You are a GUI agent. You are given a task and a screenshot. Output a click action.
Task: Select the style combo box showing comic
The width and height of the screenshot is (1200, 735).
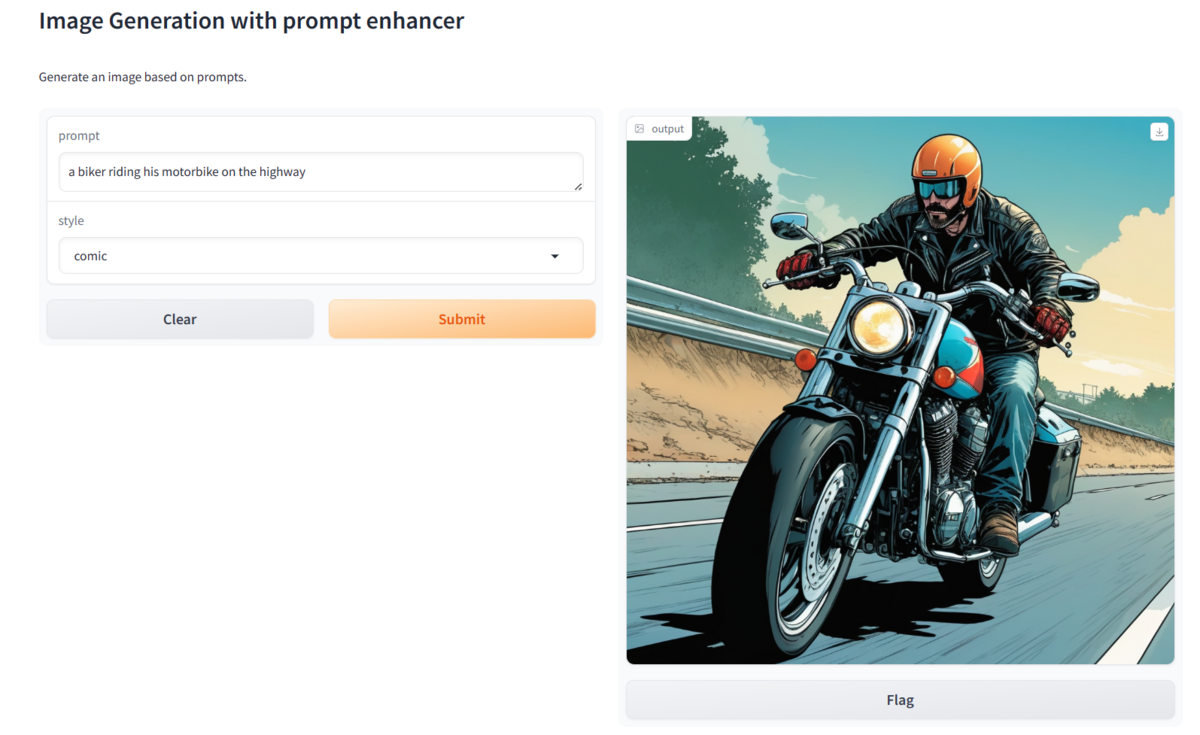[x=321, y=256]
